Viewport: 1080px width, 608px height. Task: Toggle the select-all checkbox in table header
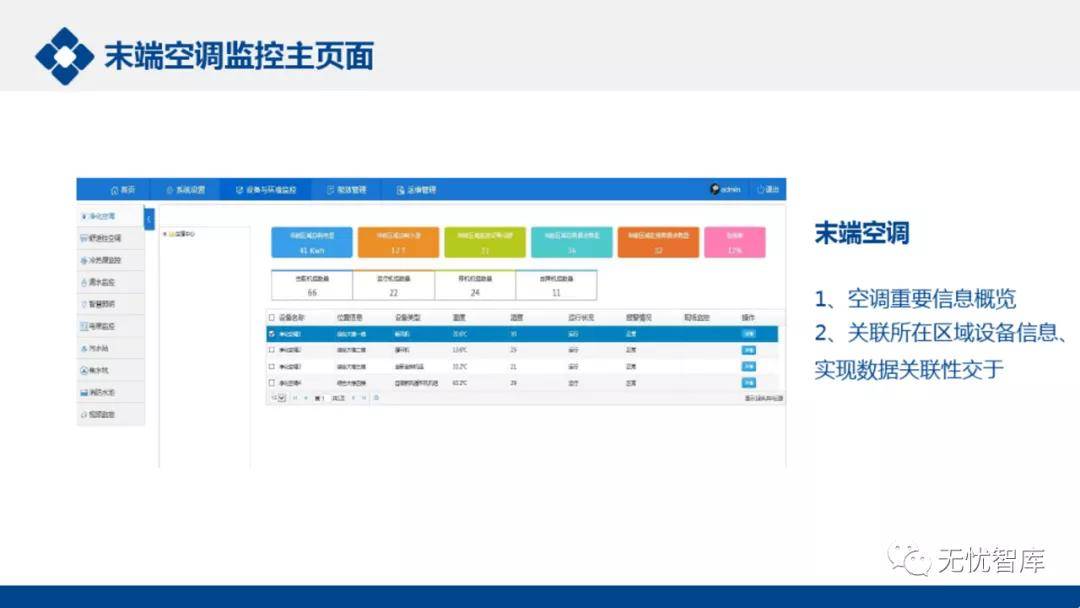point(271,317)
